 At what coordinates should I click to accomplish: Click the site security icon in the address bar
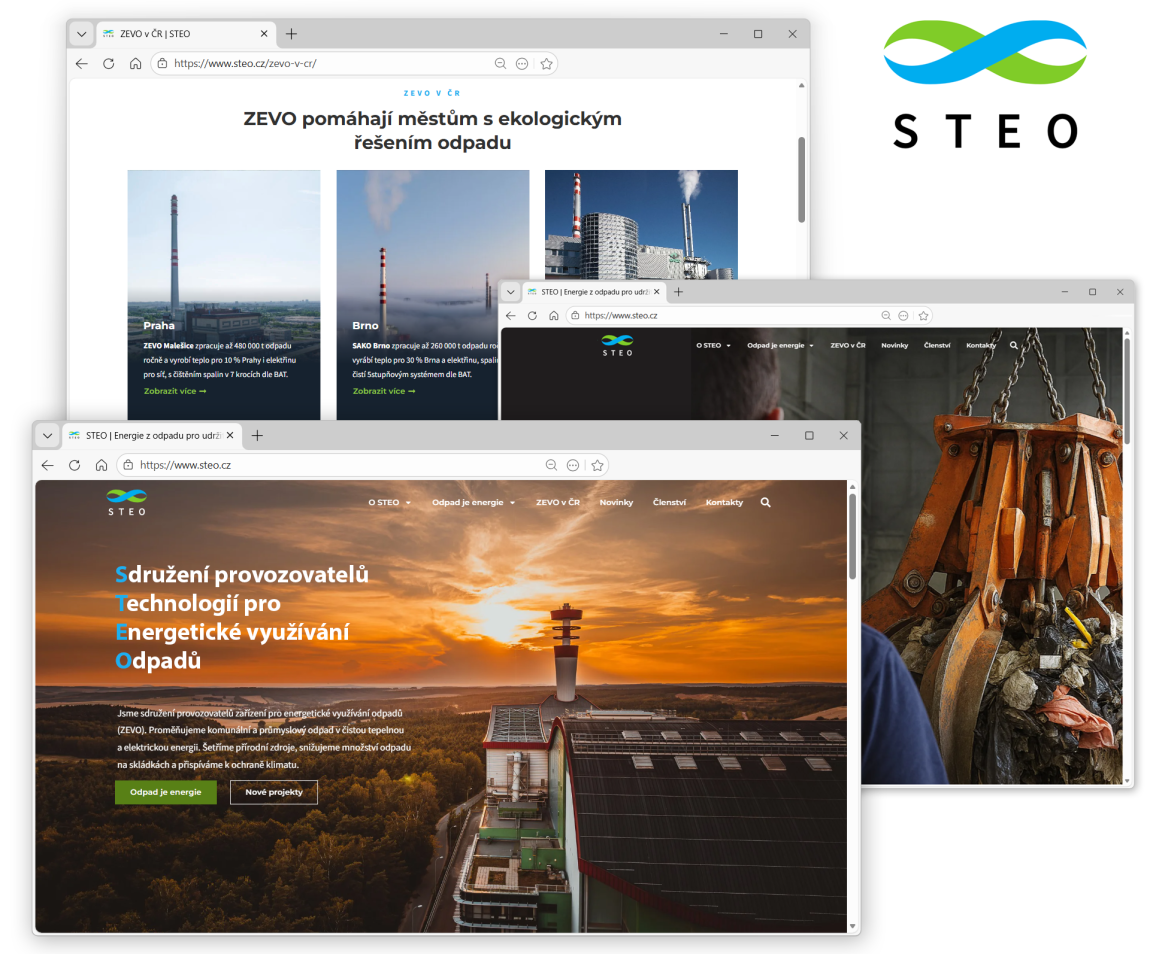tap(127, 464)
